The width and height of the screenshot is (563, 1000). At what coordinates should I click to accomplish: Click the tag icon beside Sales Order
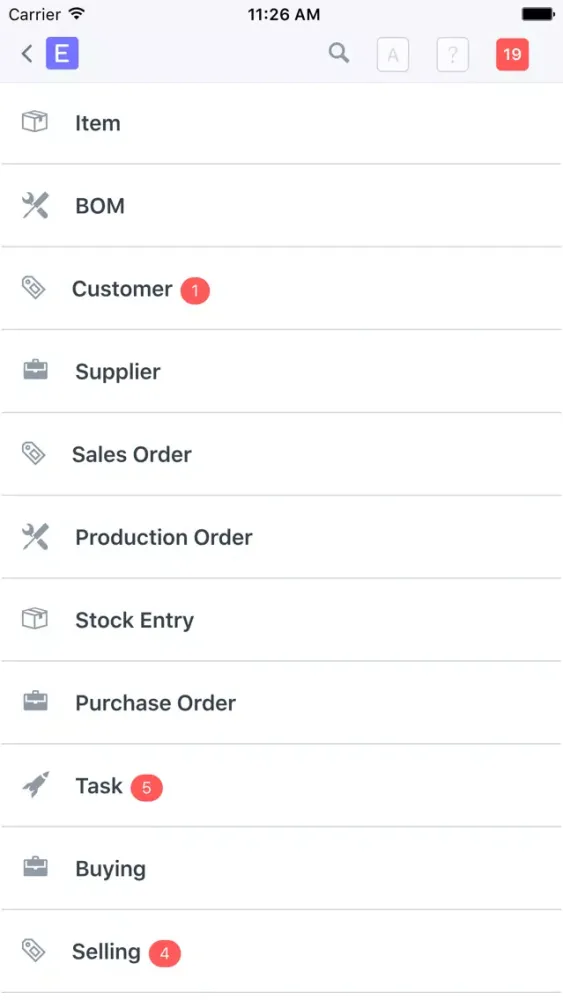click(33, 453)
